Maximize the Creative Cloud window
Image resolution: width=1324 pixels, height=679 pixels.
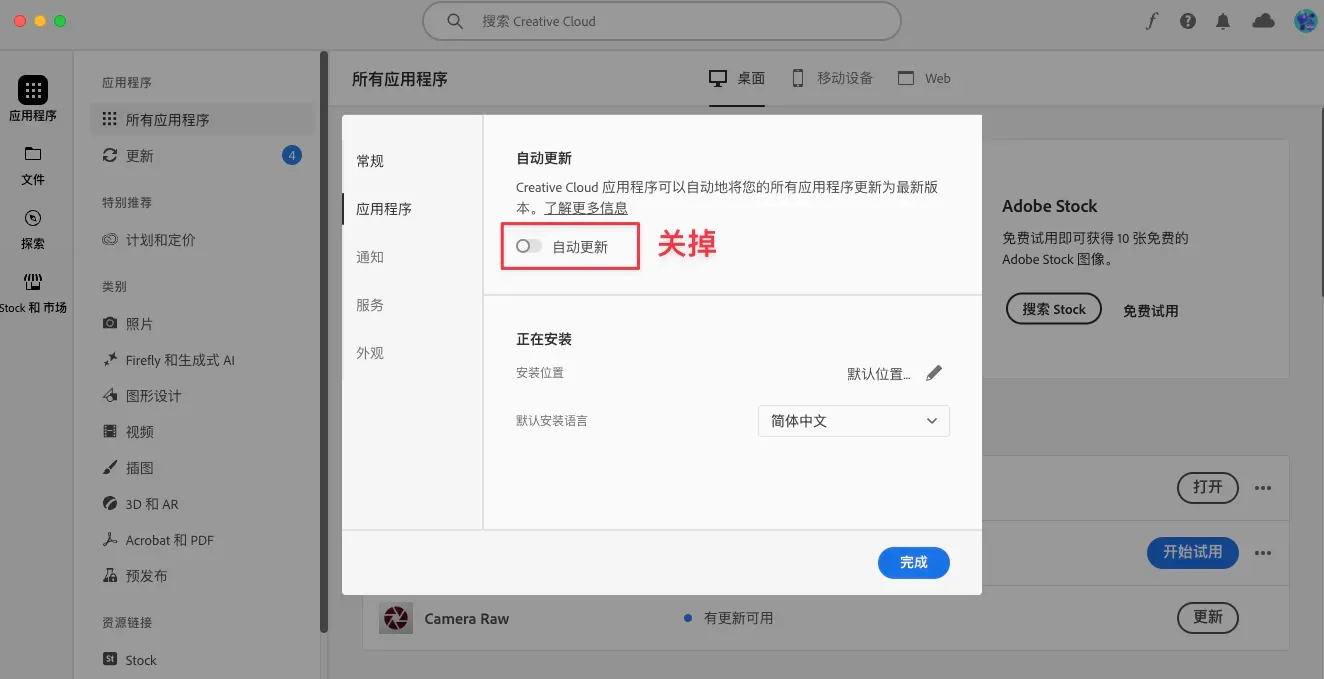tap(60, 21)
